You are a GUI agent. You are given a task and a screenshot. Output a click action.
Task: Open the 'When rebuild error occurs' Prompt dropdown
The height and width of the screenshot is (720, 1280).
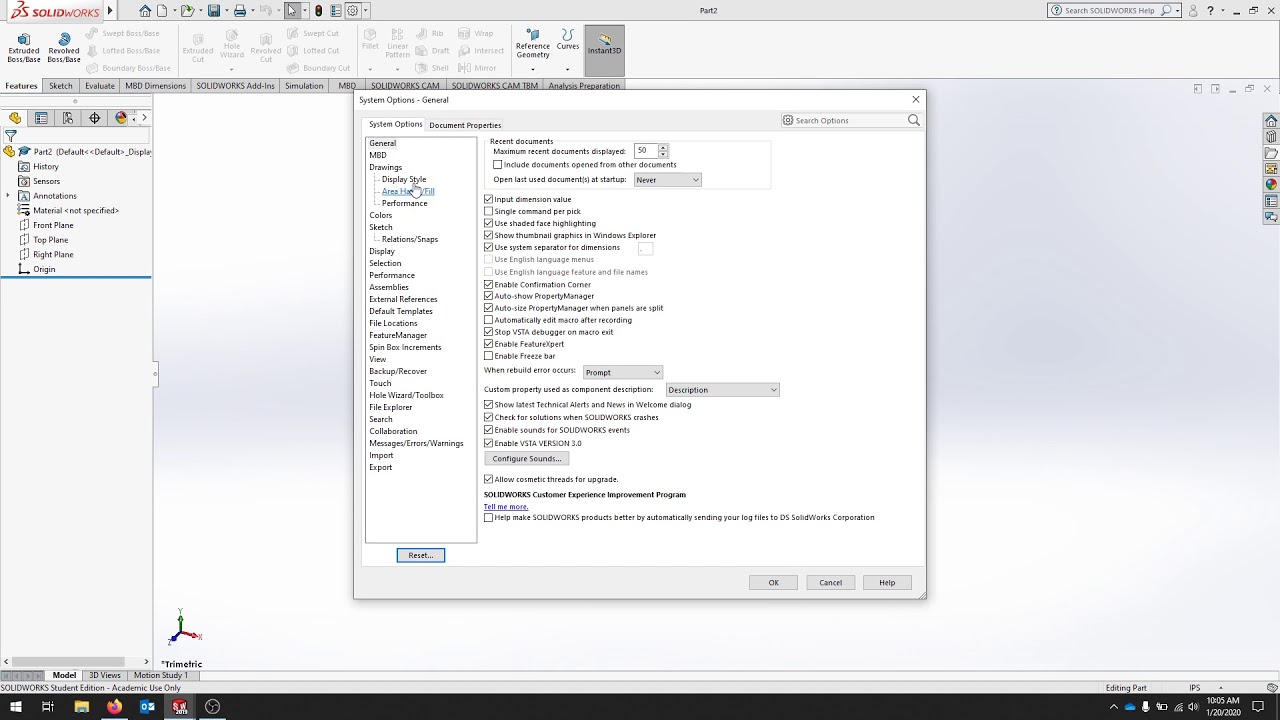click(622, 372)
